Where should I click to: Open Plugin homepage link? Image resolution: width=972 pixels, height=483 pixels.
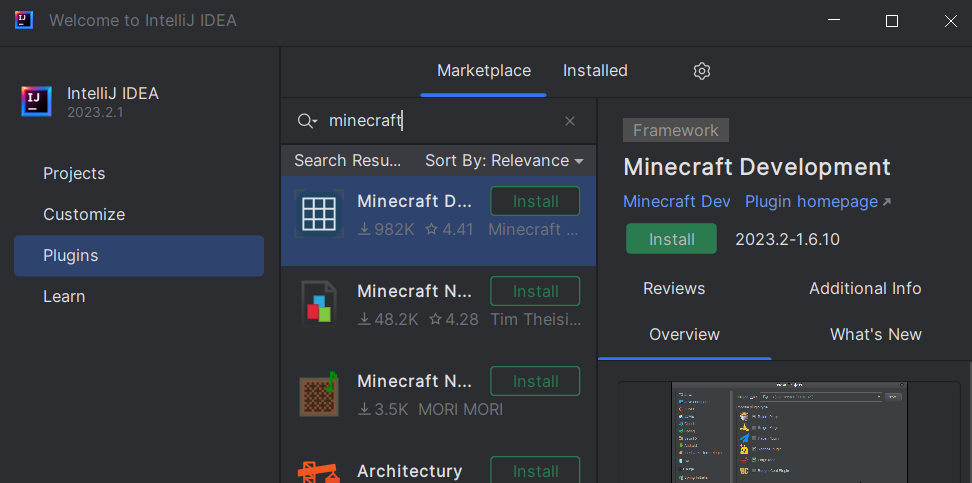(818, 202)
